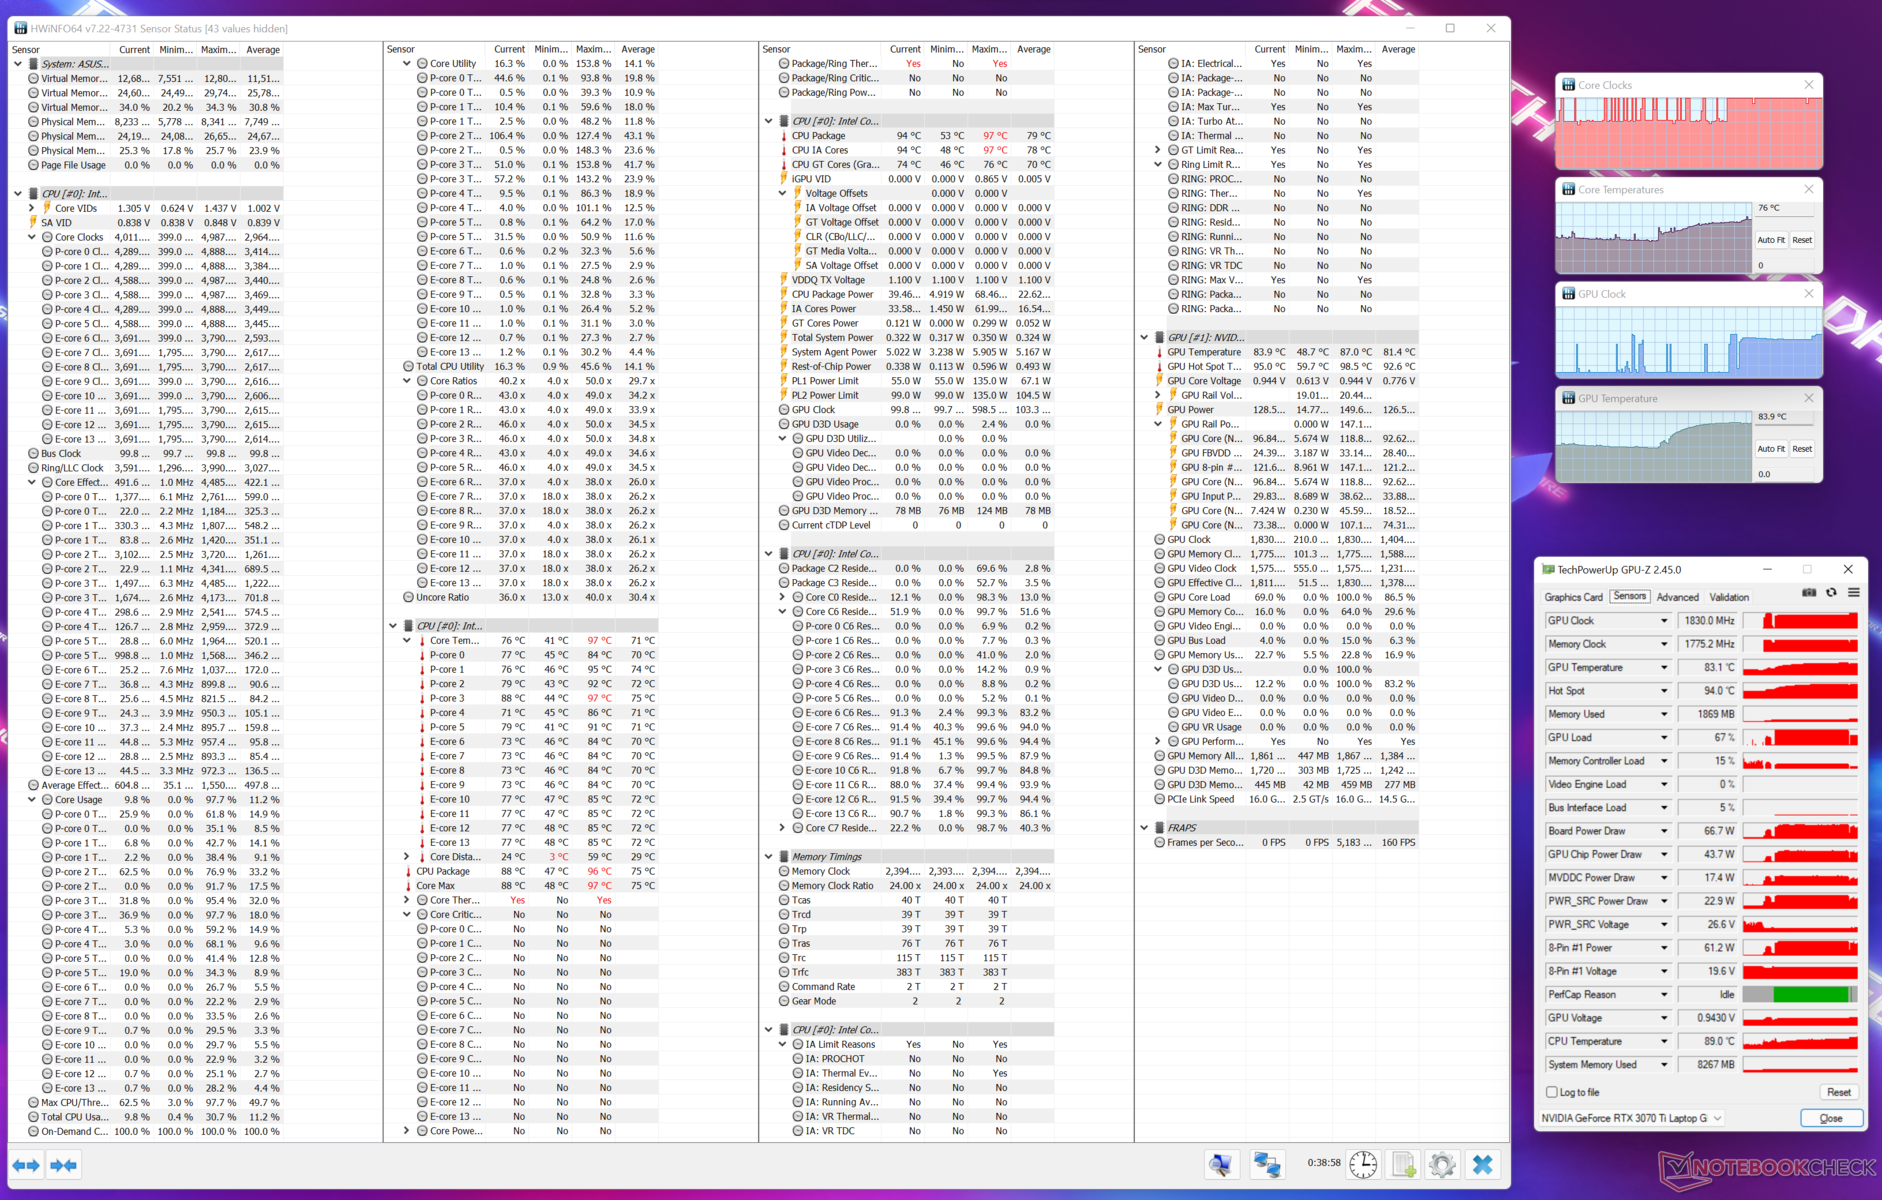1882x1200 pixels.
Task: Click the 76 °C max field in Core Temperatures
Action: tap(1784, 208)
